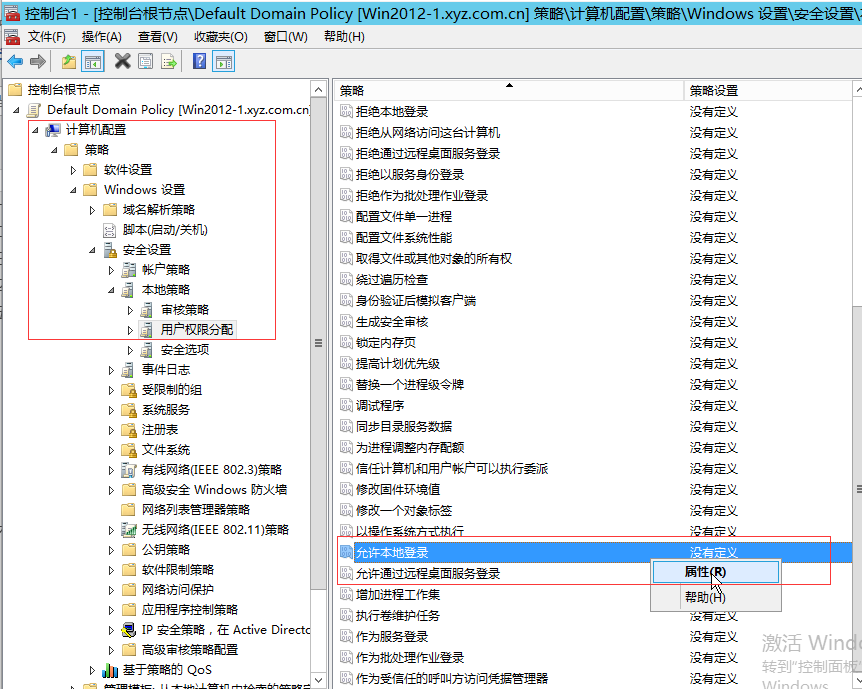The height and width of the screenshot is (689, 862).
Task: Click the Default Domain Policy scroll icon
Action: coord(34,110)
